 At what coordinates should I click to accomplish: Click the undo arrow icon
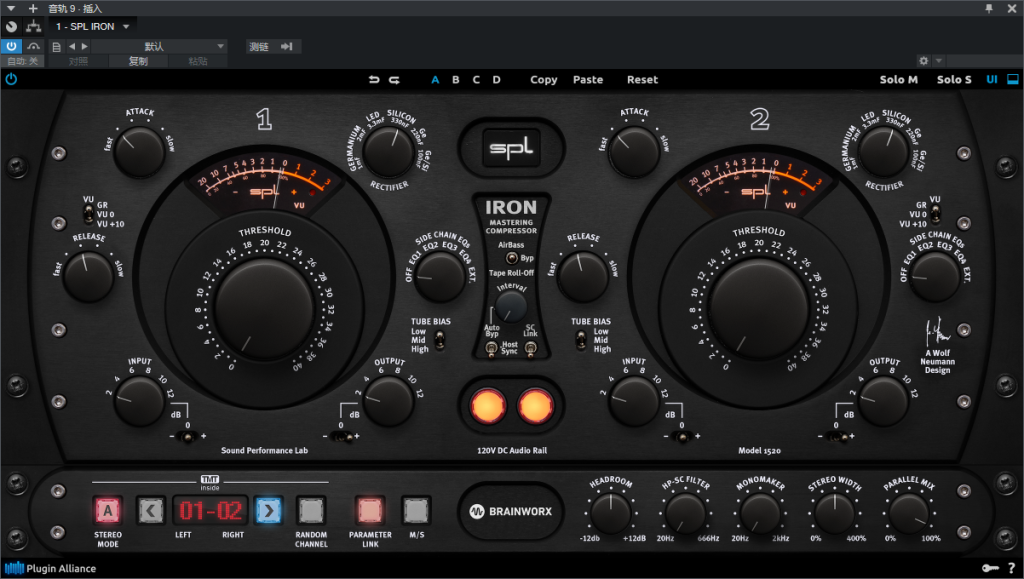(374, 80)
